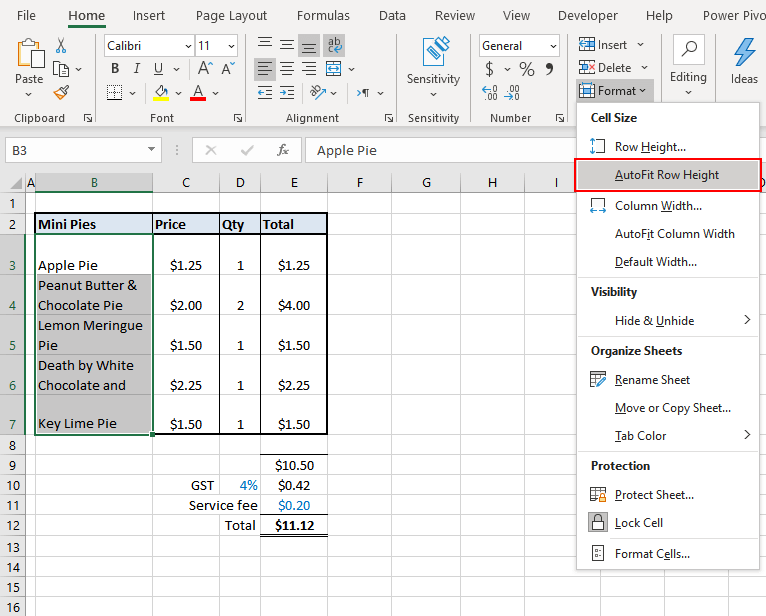Open the General number format dropdown
The height and width of the screenshot is (616, 766).
pyautogui.click(x=553, y=46)
